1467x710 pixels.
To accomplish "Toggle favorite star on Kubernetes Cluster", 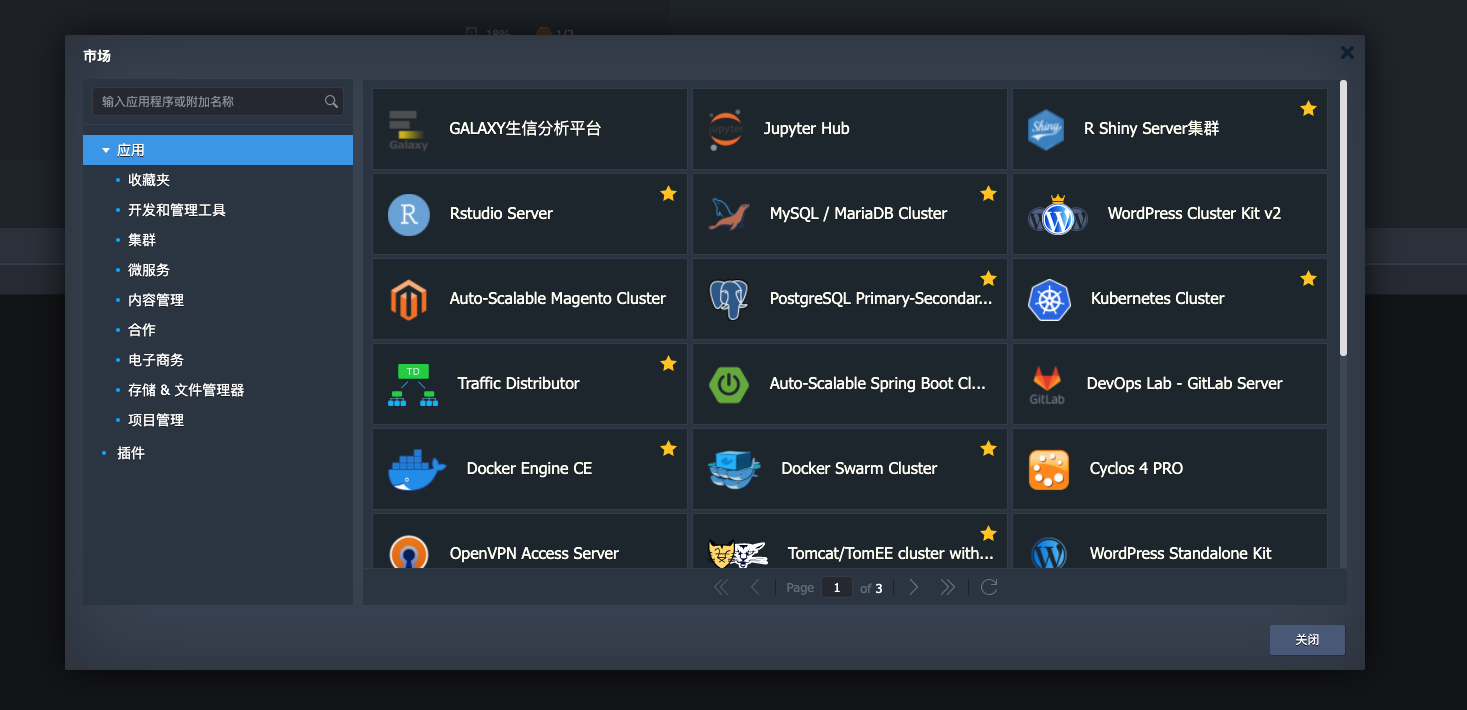I will [x=1308, y=278].
